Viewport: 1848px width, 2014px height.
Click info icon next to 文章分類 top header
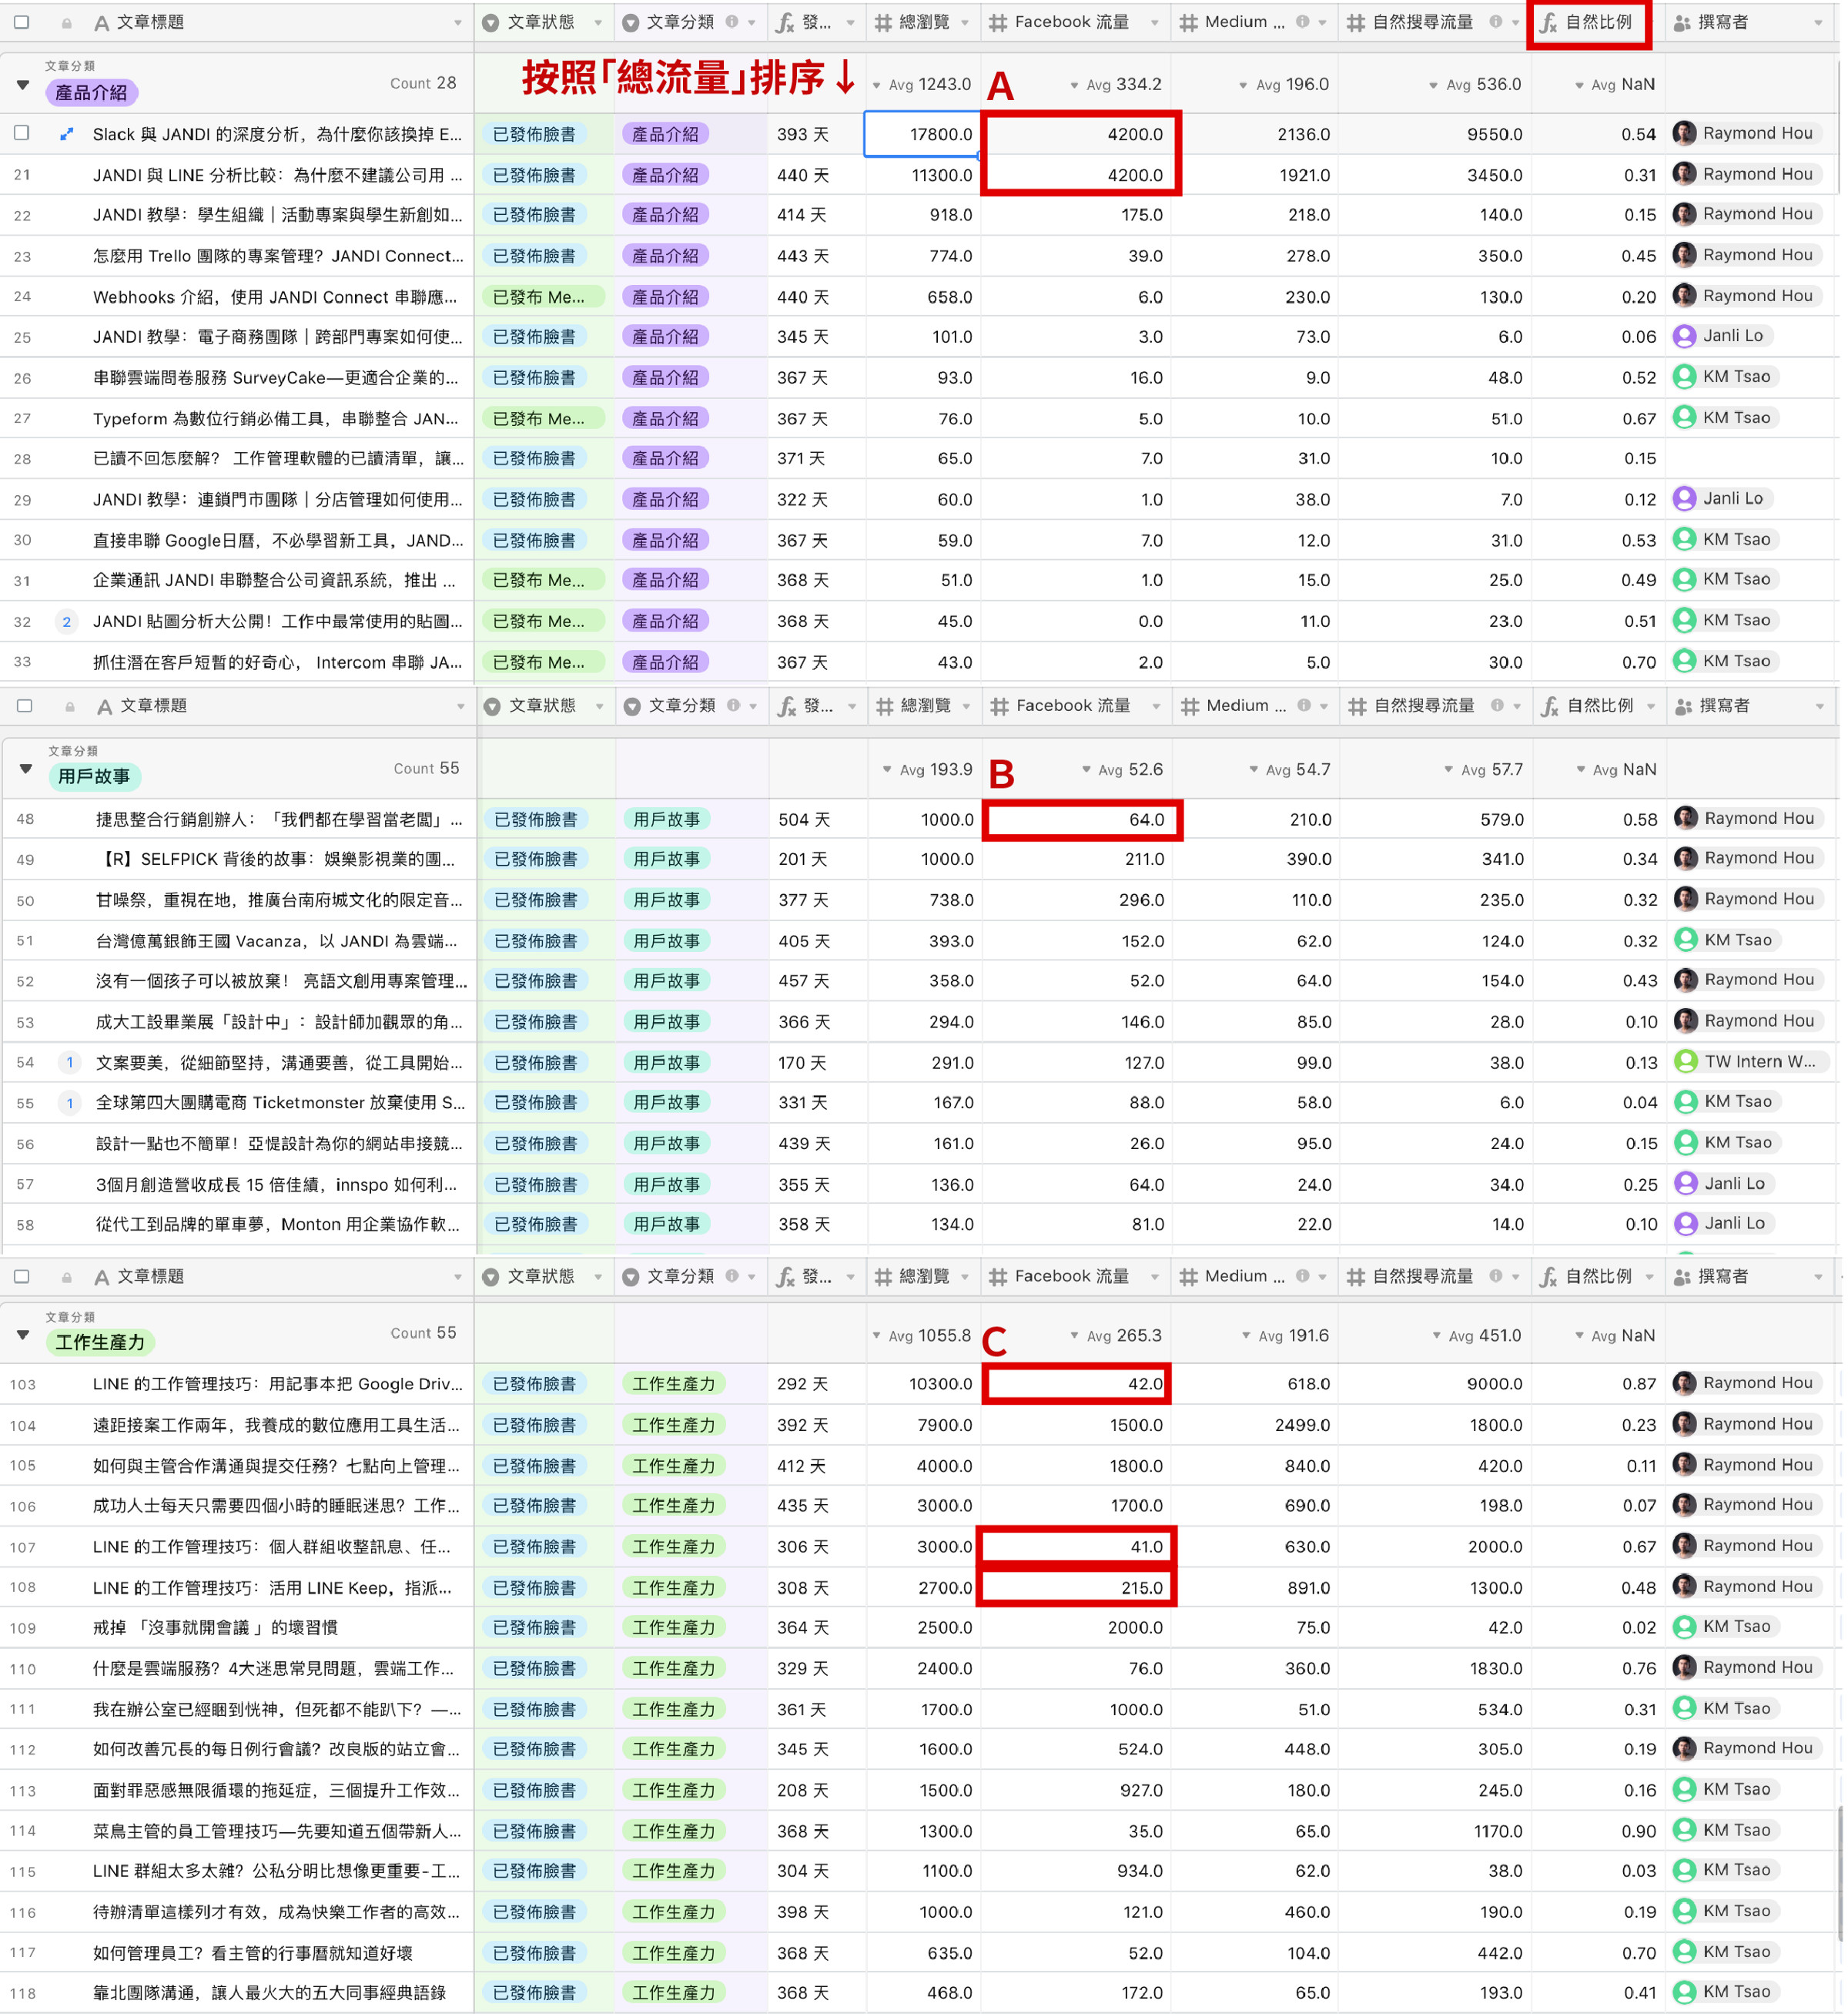733,22
